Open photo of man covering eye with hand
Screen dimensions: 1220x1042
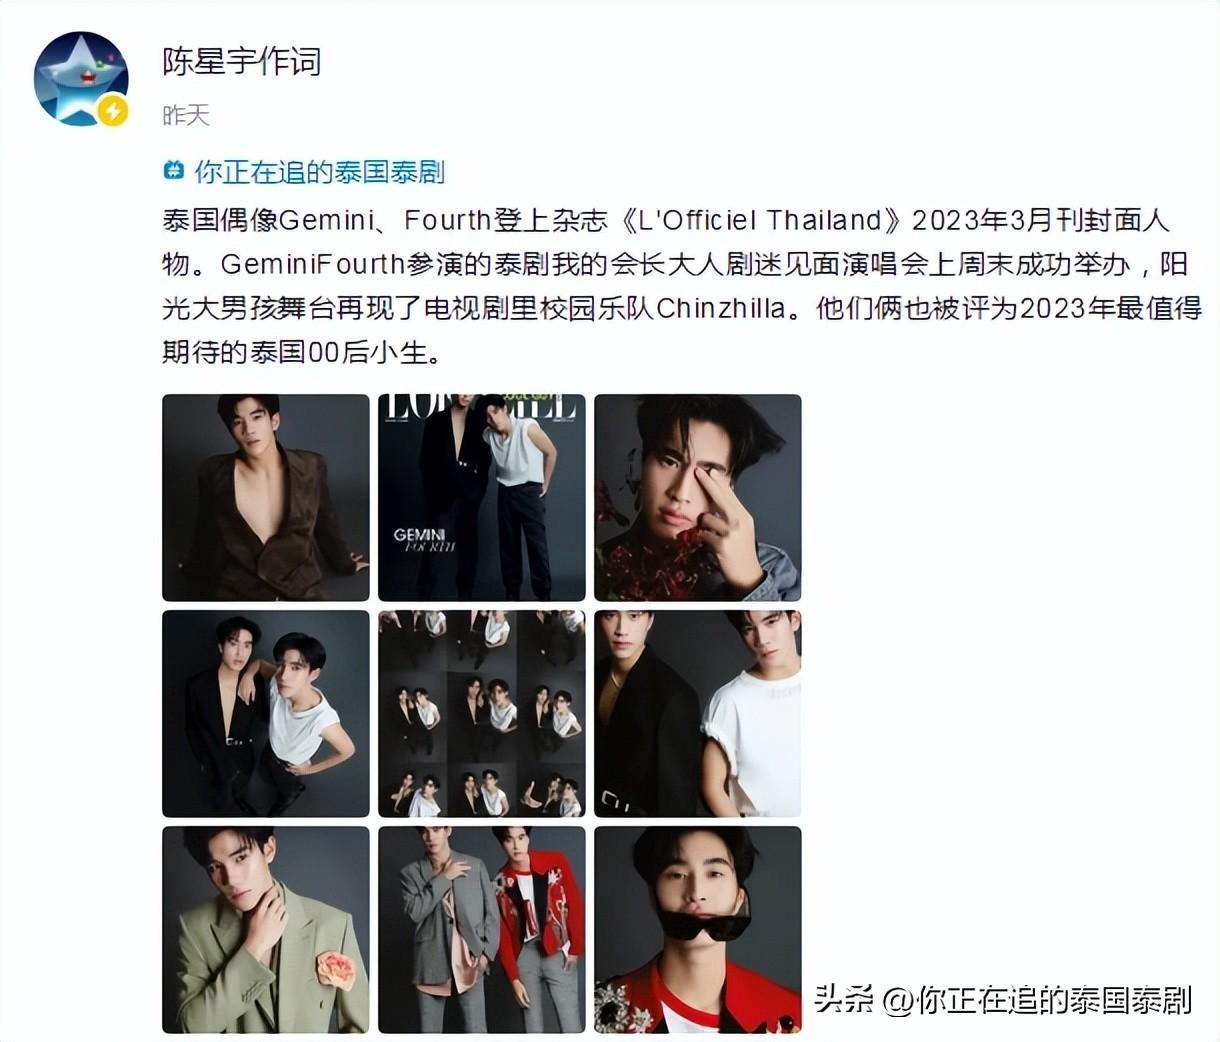[698, 498]
